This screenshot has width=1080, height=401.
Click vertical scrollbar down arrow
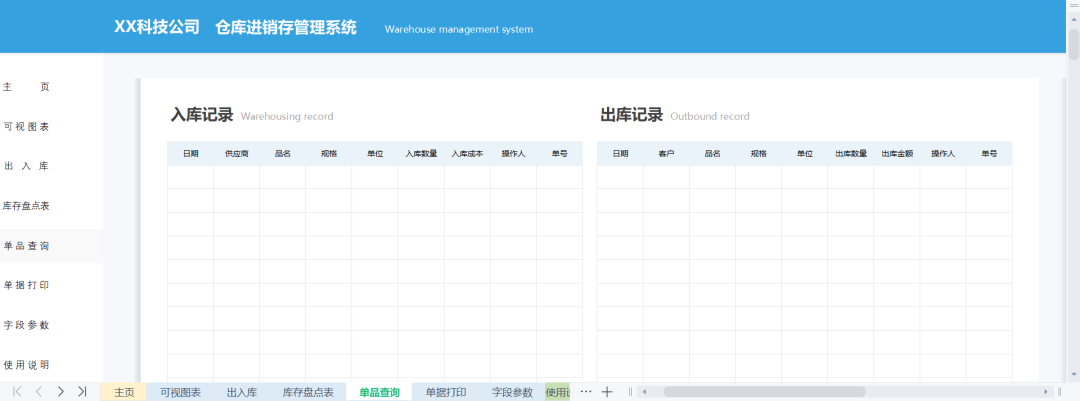1073,376
